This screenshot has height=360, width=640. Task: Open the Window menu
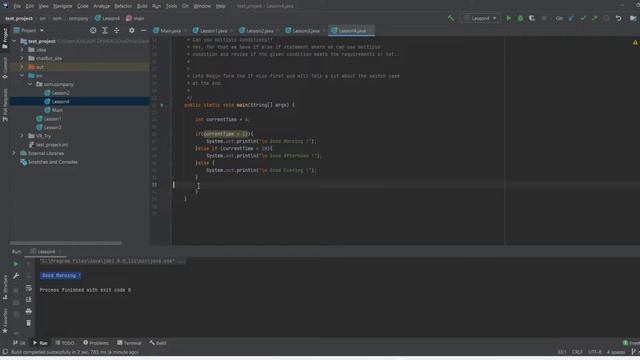(x=202, y=6)
